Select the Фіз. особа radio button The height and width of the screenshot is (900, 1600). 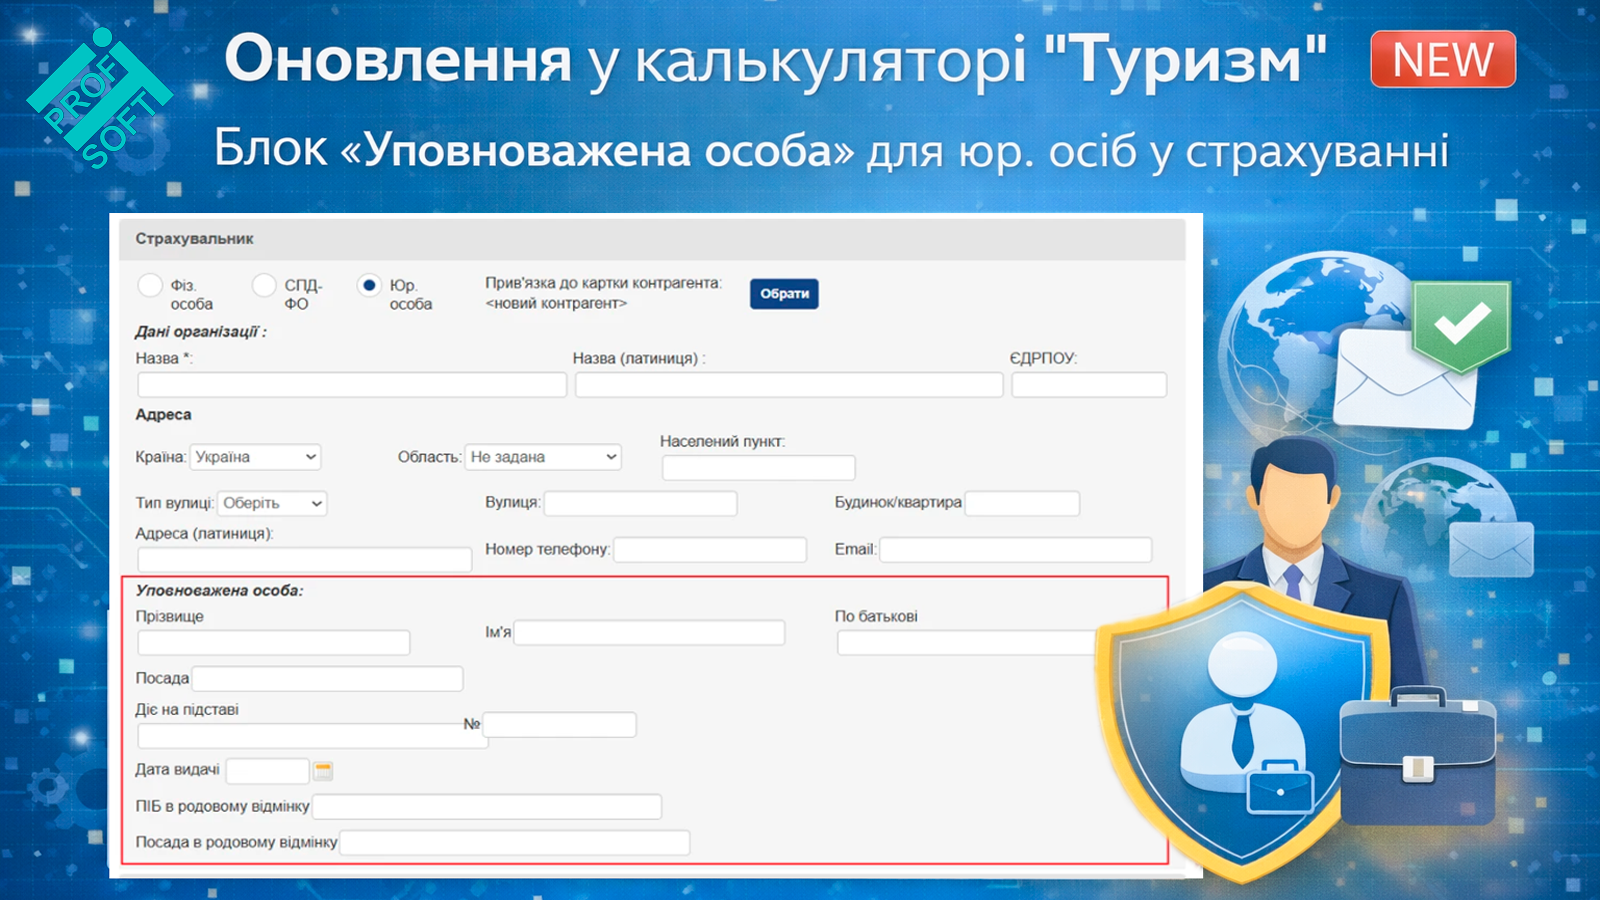point(150,286)
